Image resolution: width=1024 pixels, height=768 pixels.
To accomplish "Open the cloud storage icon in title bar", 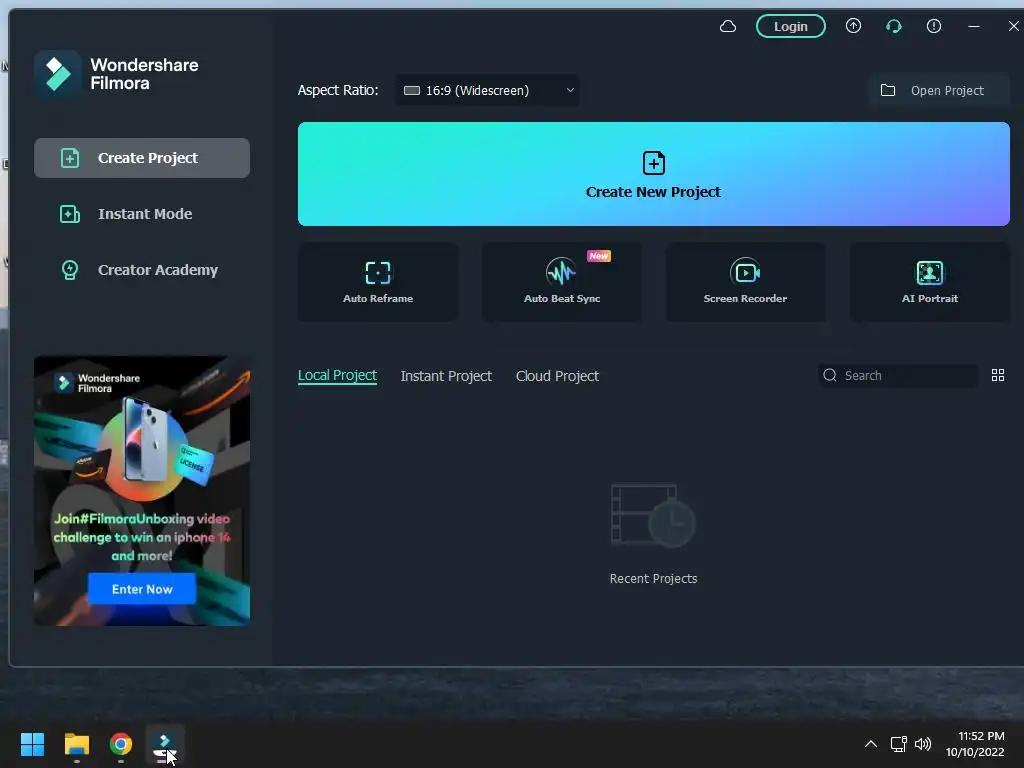I will 728,26.
